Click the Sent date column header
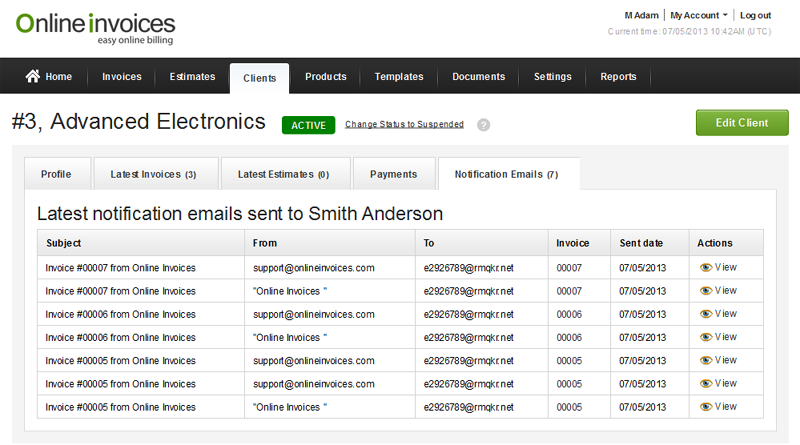 (x=642, y=243)
